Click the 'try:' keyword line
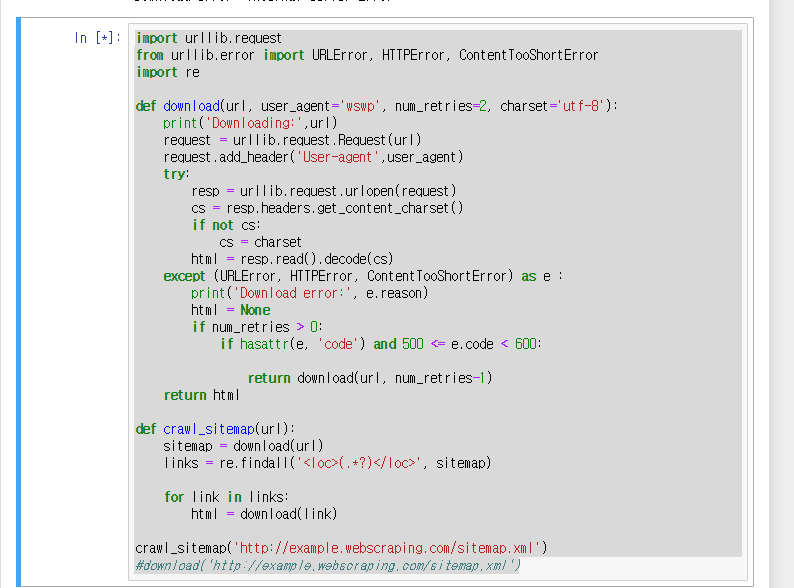This screenshot has height=588, width=794. [176, 174]
